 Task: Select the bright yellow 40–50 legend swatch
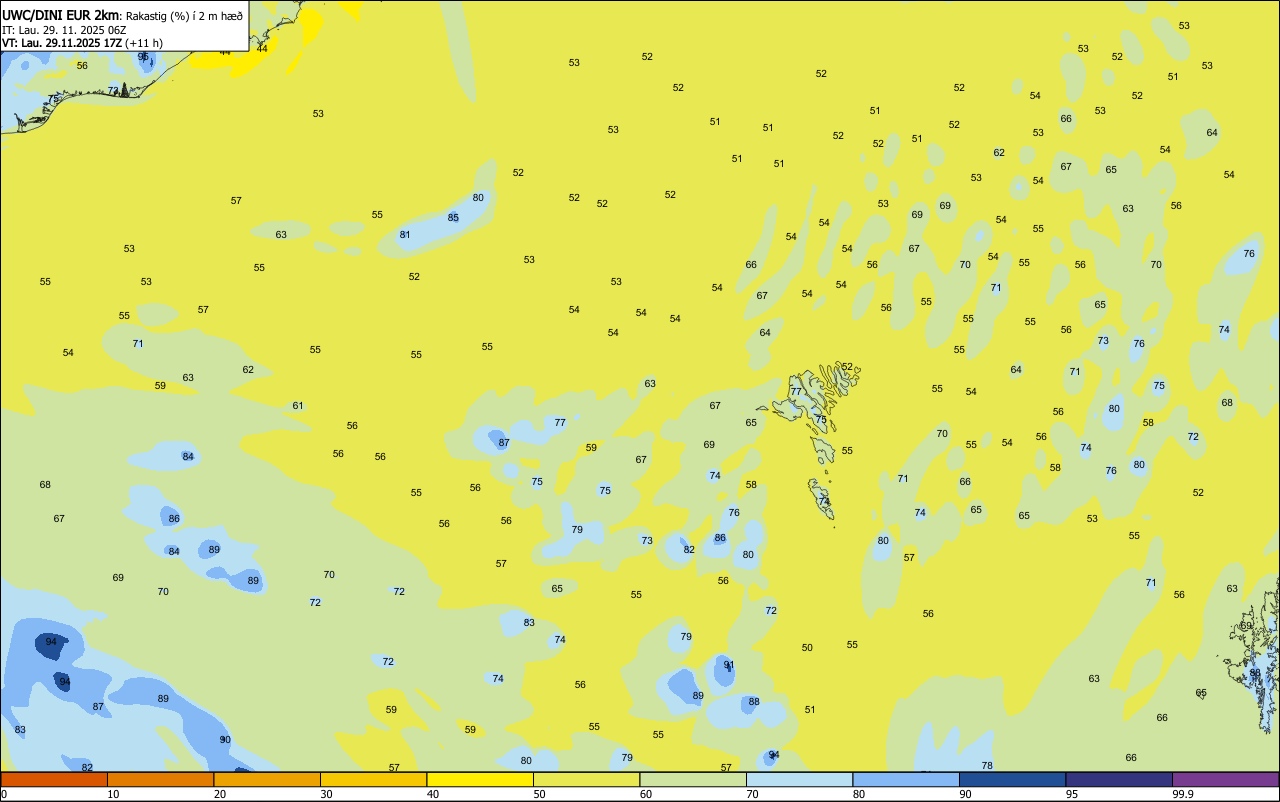tap(480, 779)
